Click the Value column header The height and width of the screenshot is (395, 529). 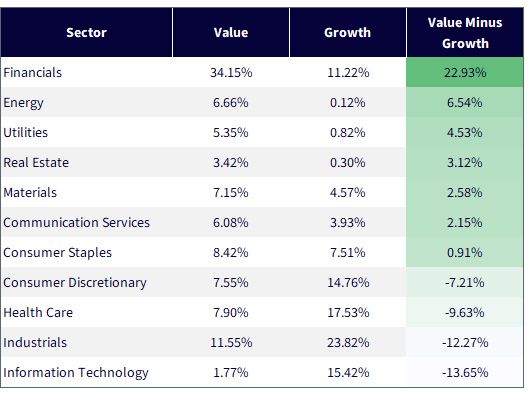click(x=231, y=32)
